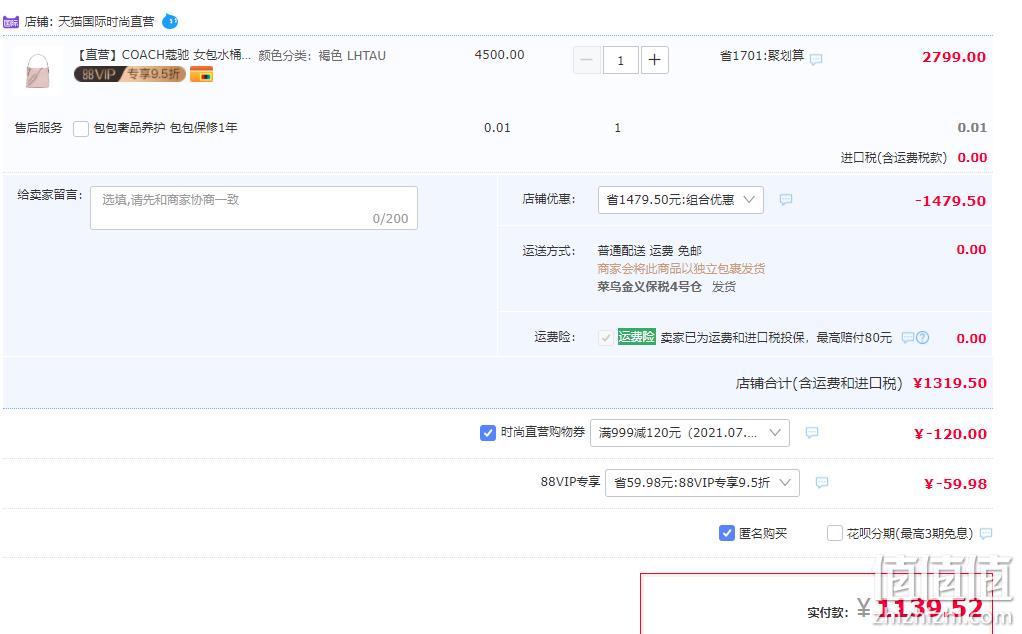This screenshot has height=634, width=1022.
Task: Click the Tmall International store logo icon
Action: point(11,22)
